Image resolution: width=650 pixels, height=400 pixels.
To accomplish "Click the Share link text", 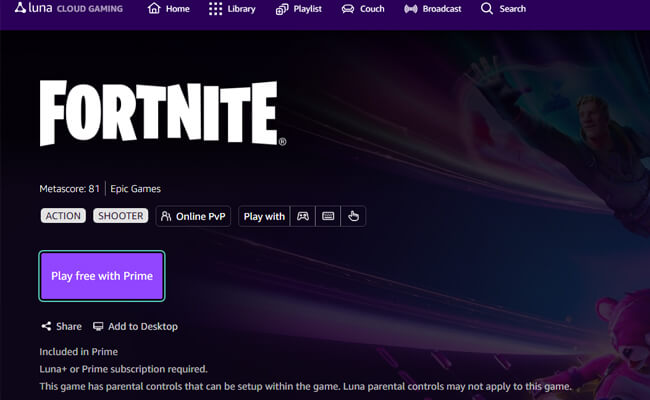I will 69,327.
